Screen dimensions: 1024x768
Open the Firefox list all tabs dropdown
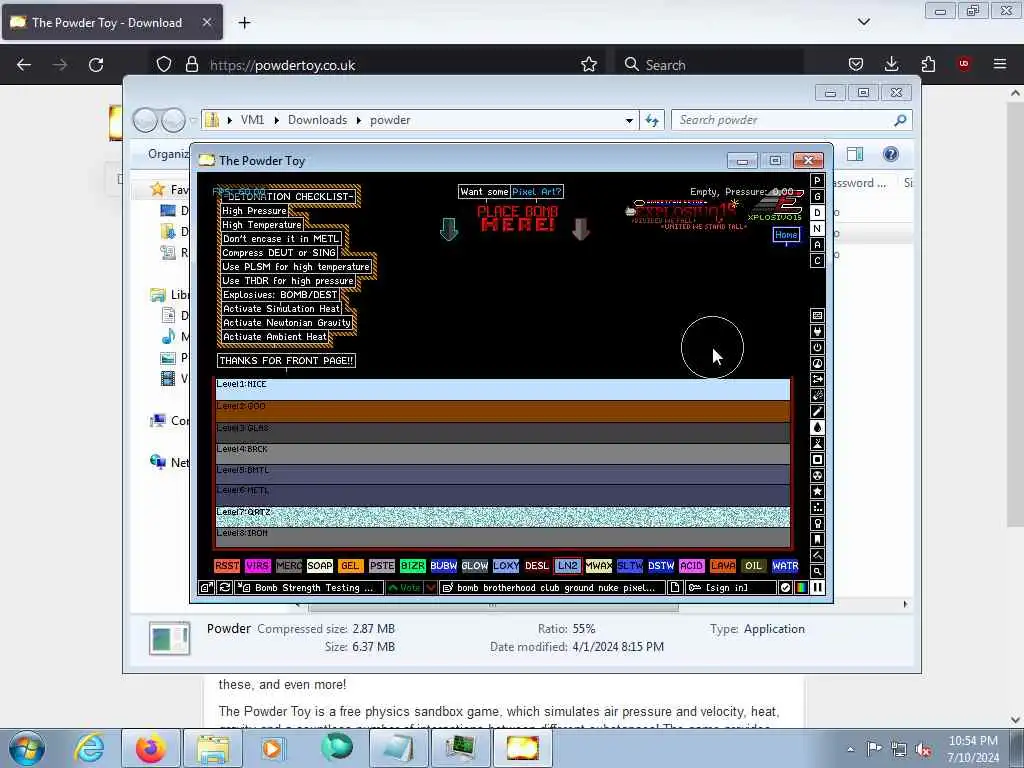pos(863,22)
